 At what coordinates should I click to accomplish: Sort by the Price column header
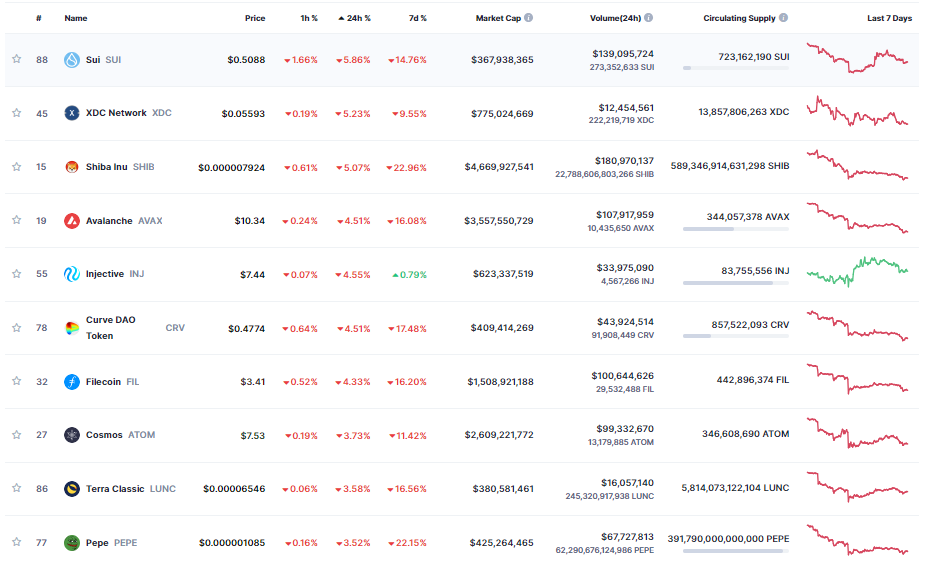(255, 18)
